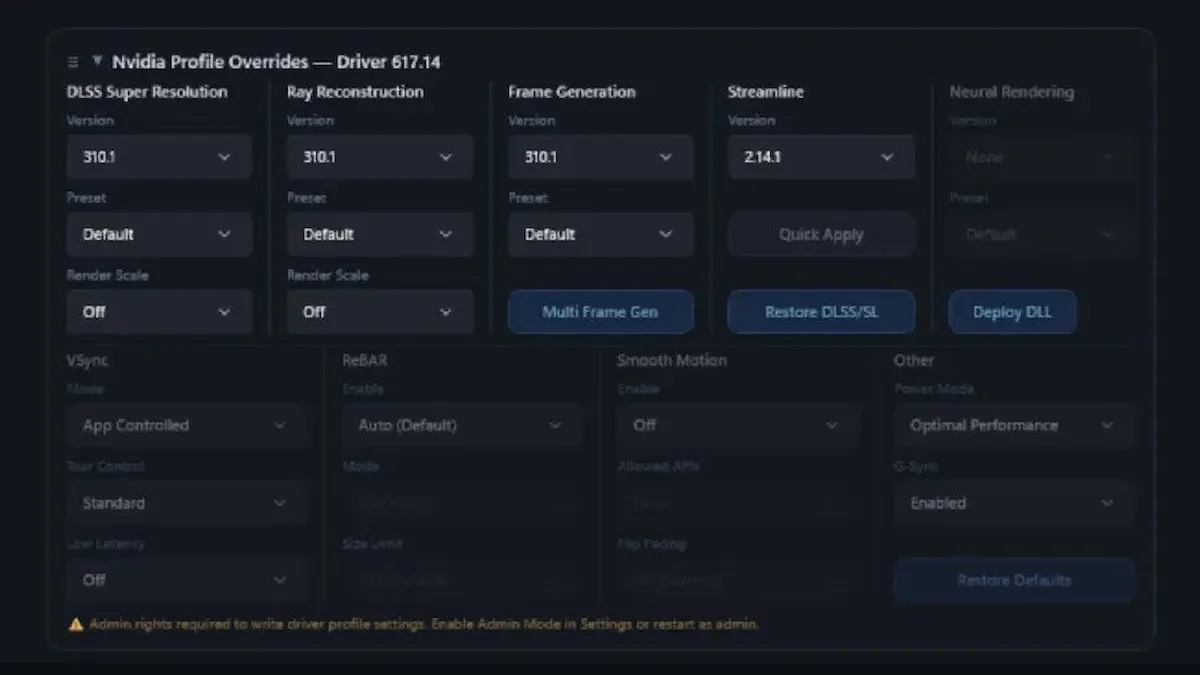Click the Other heading
Image resolution: width=1200 pixels, height=675 pixels.
[x=914, y=360]
